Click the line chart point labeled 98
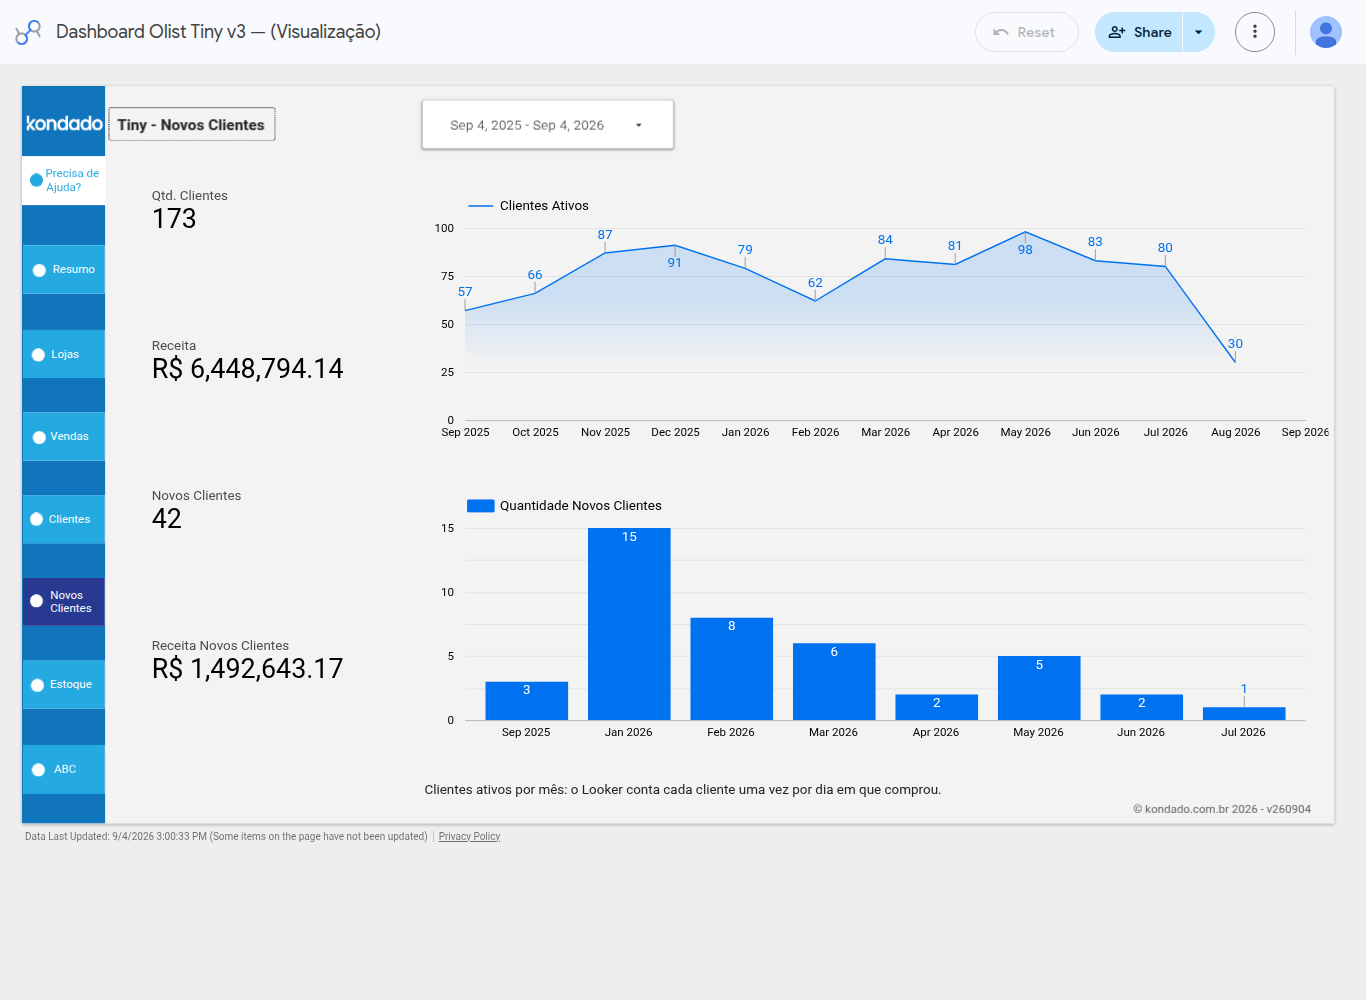The width and height of the screenshot is (1366, 1000). point(1025,232)
